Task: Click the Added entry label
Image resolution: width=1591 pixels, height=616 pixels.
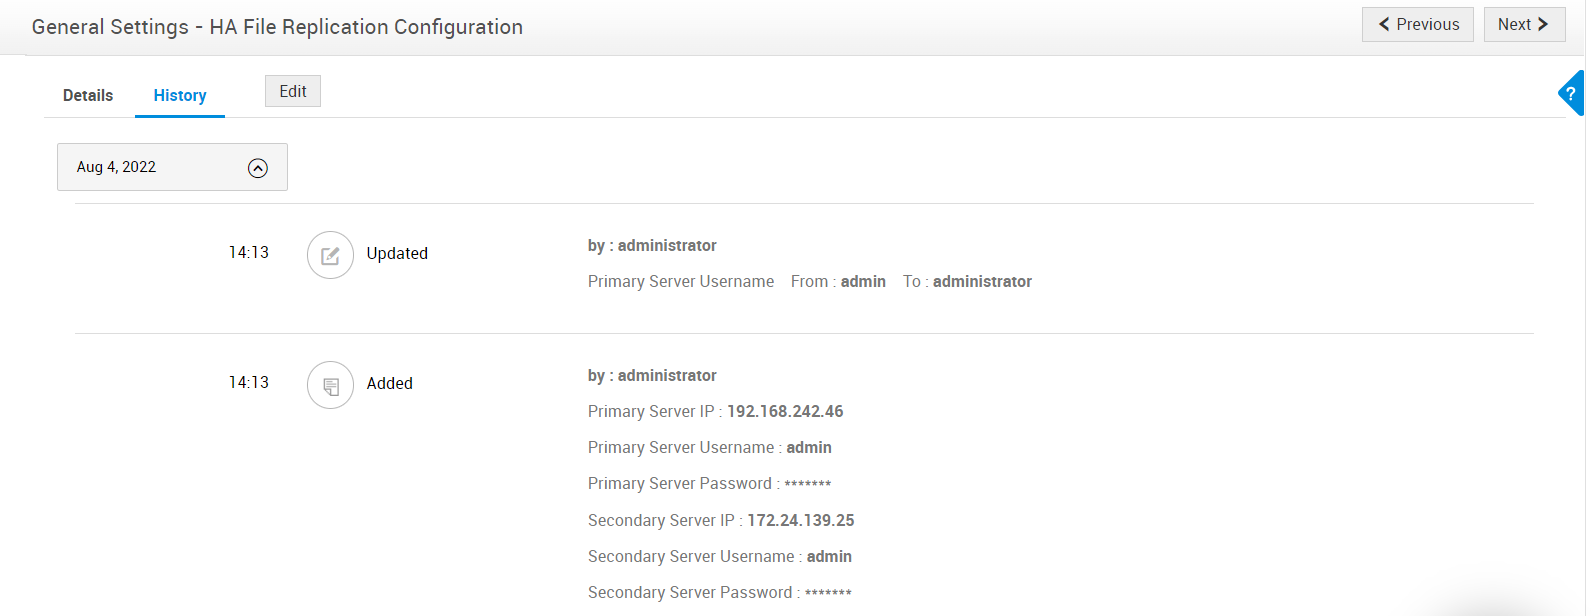Action: click(x=390, y=383)
